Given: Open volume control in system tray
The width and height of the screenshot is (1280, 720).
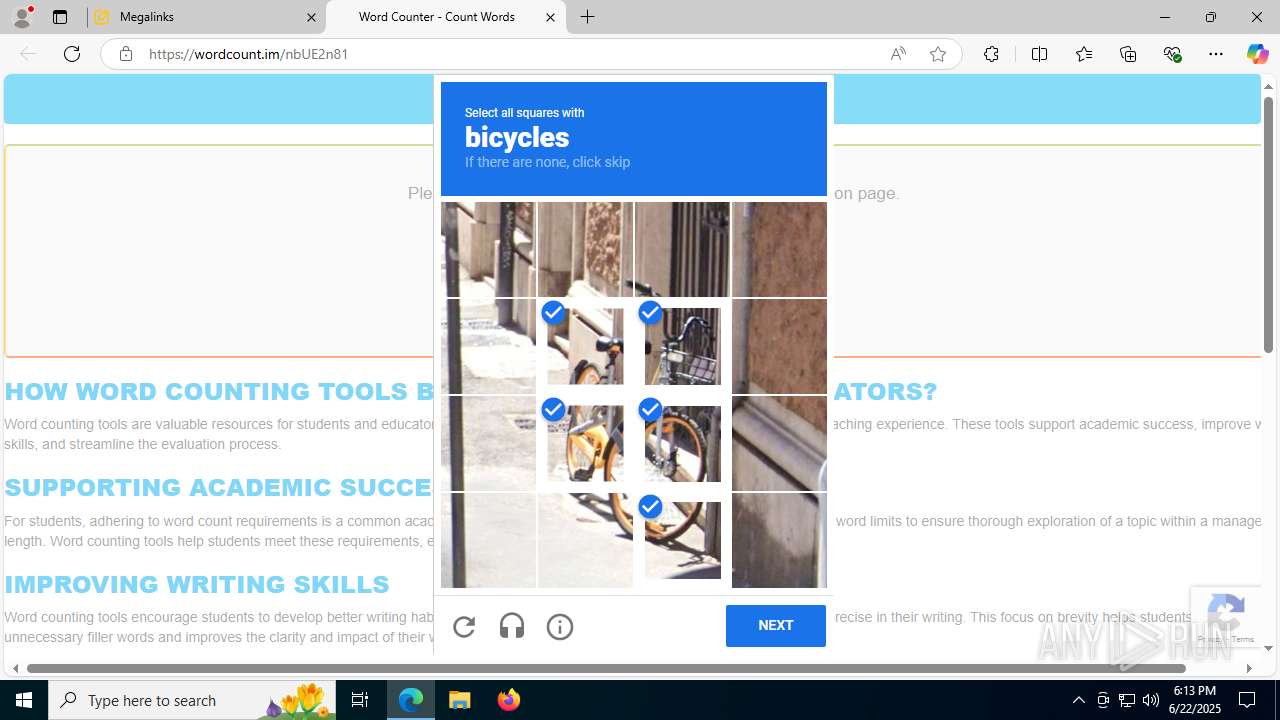Looking at the screenshot, I should 1151,700.
